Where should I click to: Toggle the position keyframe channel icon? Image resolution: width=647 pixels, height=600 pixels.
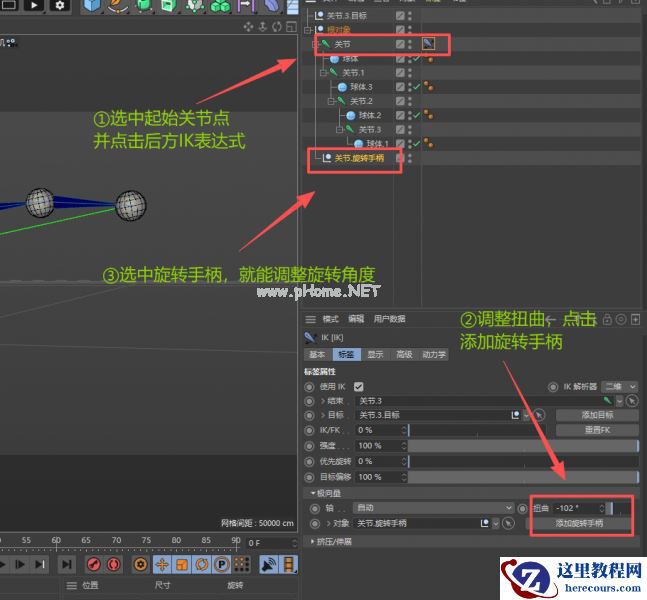162,564
